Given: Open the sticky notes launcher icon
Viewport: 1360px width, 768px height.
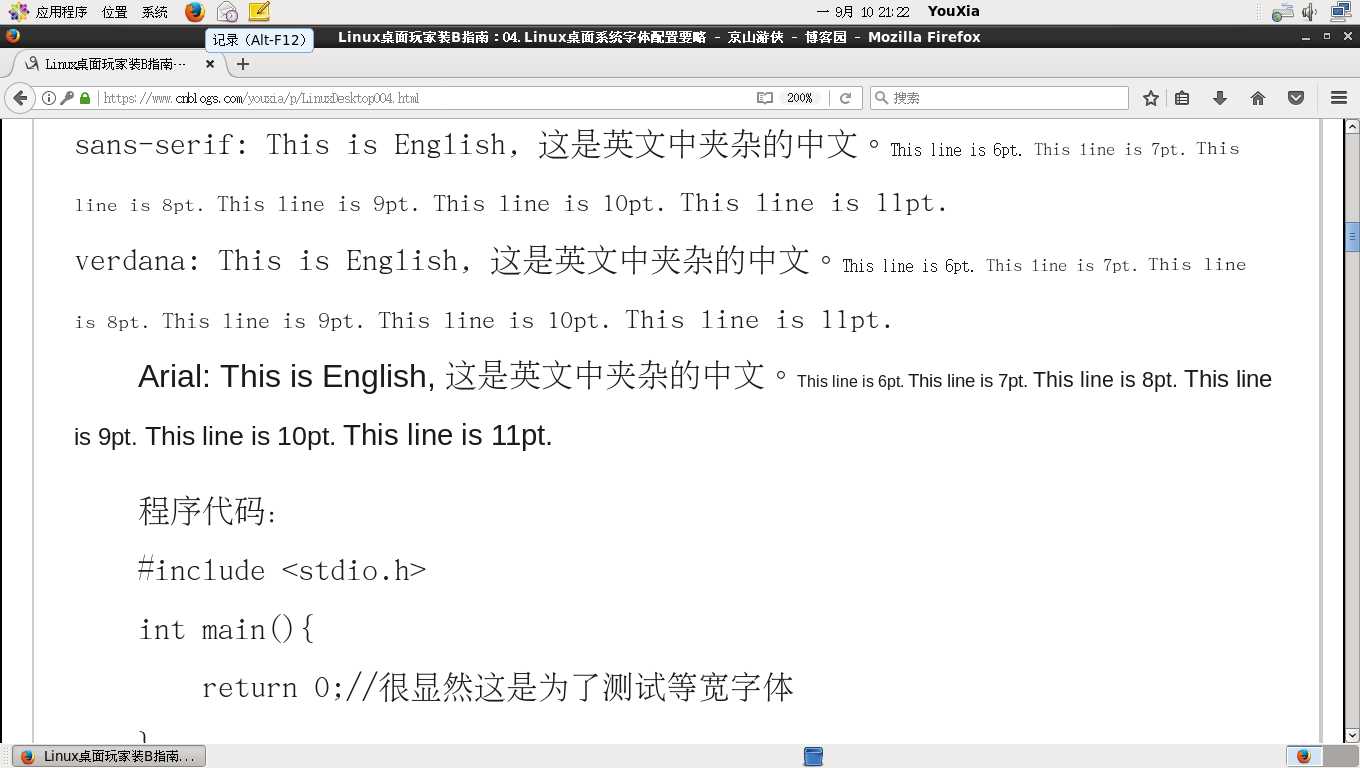Looking at the screenshot, I should [x=259, y=12].
